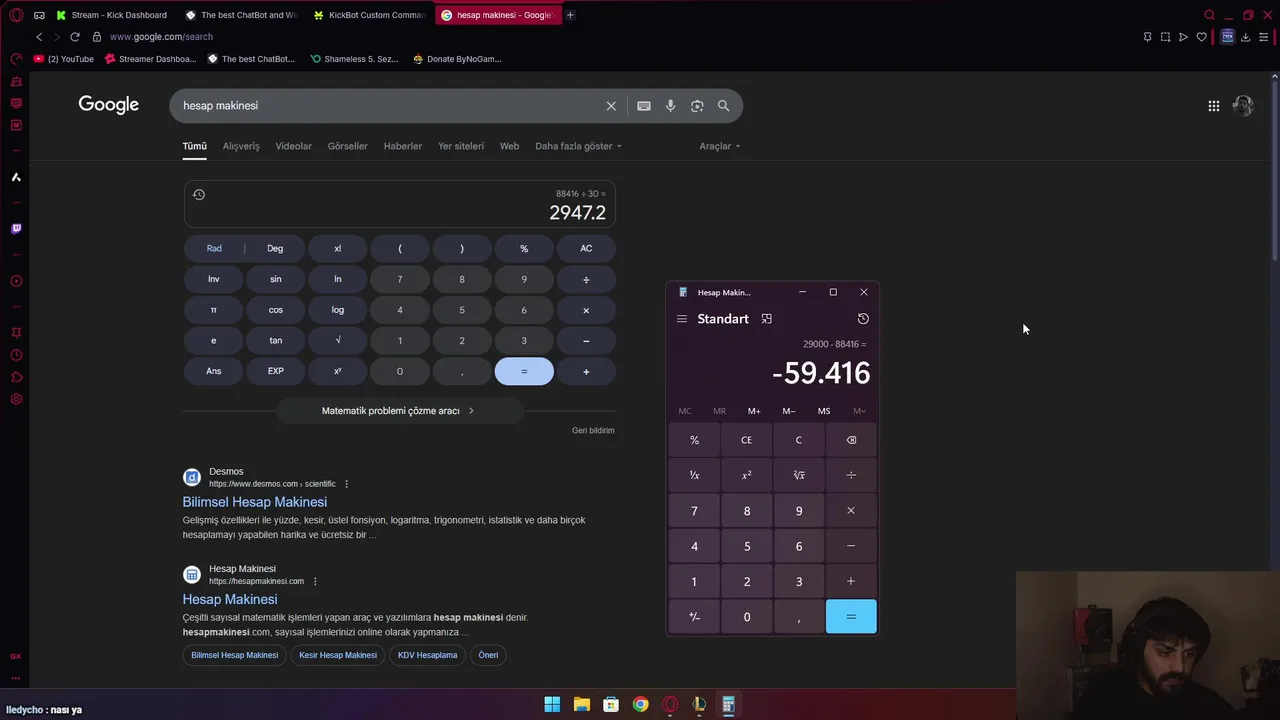
Task: Click the C button in Windows Calculator
Action: pyautogui.click(x=798, y=440)
